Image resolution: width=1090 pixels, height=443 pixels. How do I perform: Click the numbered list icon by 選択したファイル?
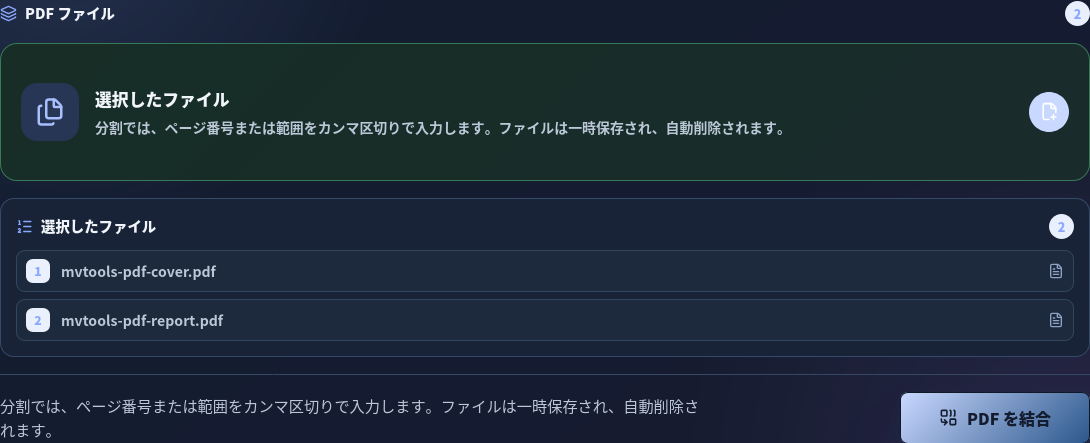[25, 227]
